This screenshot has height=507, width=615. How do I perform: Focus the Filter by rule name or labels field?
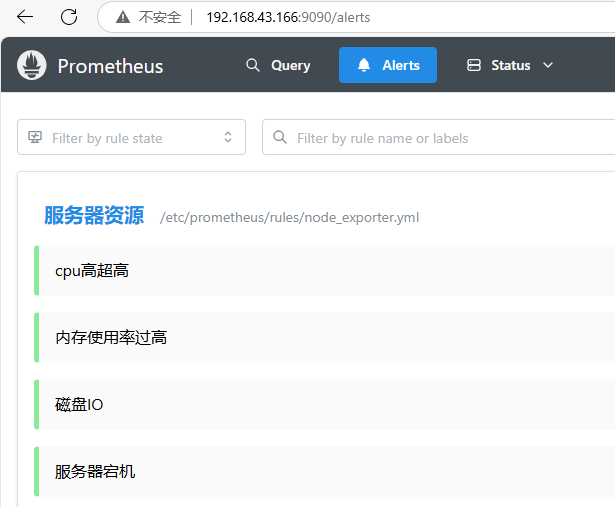[x=439, y=137]
